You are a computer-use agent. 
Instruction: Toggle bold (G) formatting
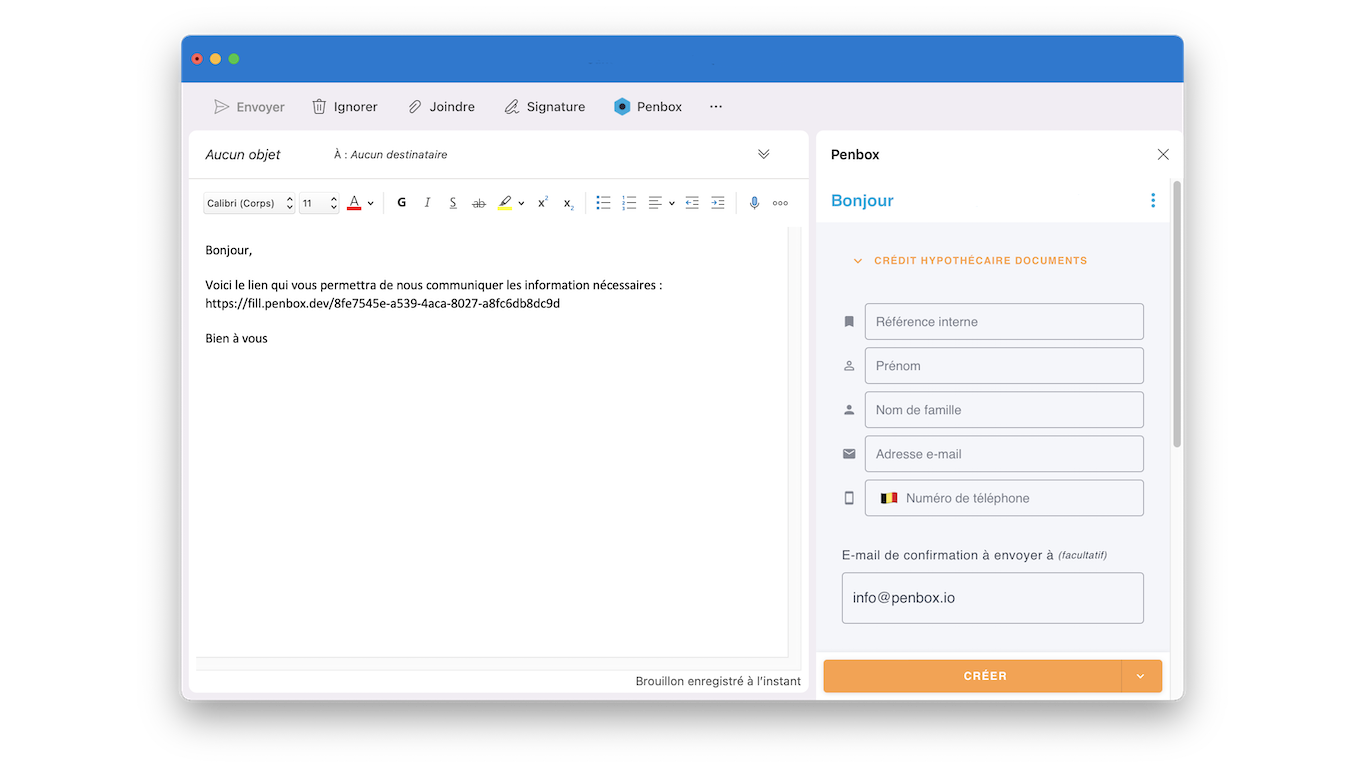[x=402, y=203]
